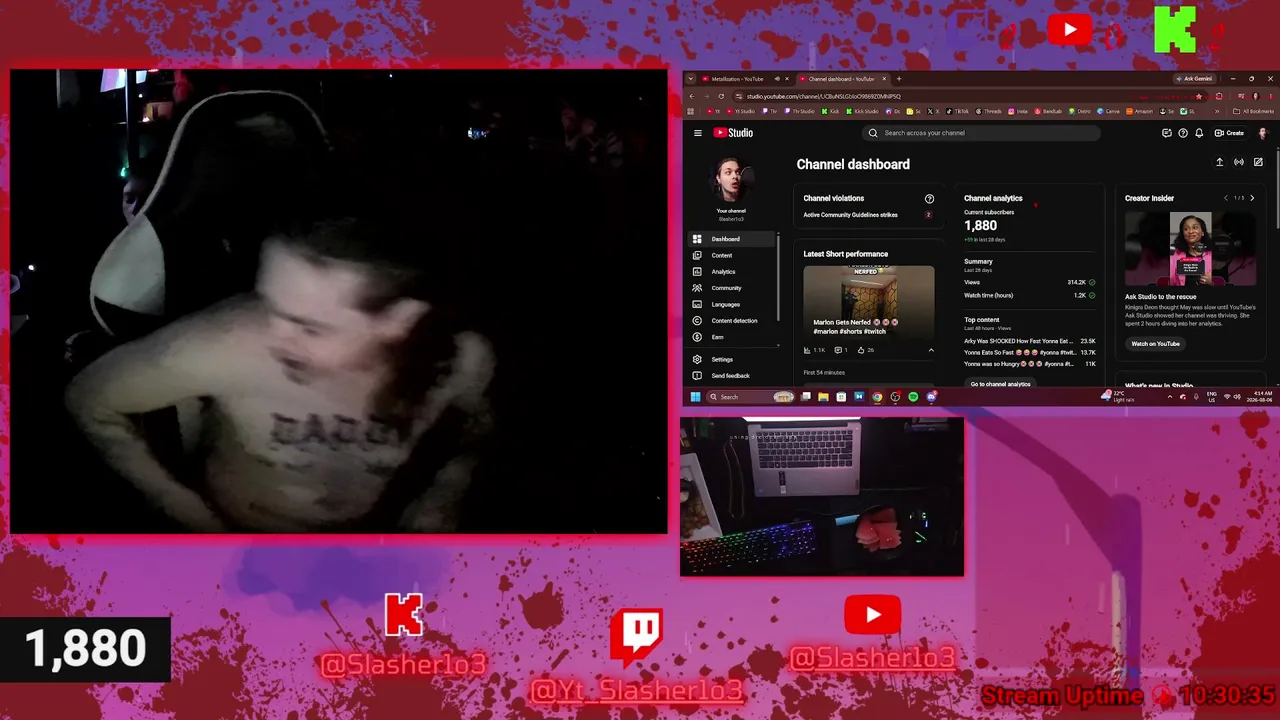1280x720 pixels.
Task: Open the Chrome tab search dropdown
Action: 690,79
